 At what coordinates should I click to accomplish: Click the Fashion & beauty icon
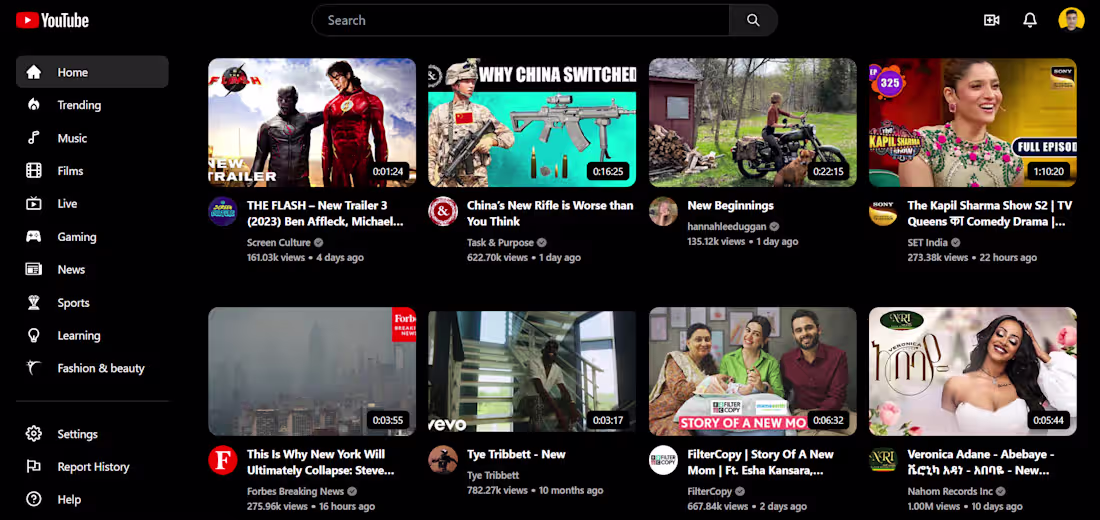tap(34, 368)
